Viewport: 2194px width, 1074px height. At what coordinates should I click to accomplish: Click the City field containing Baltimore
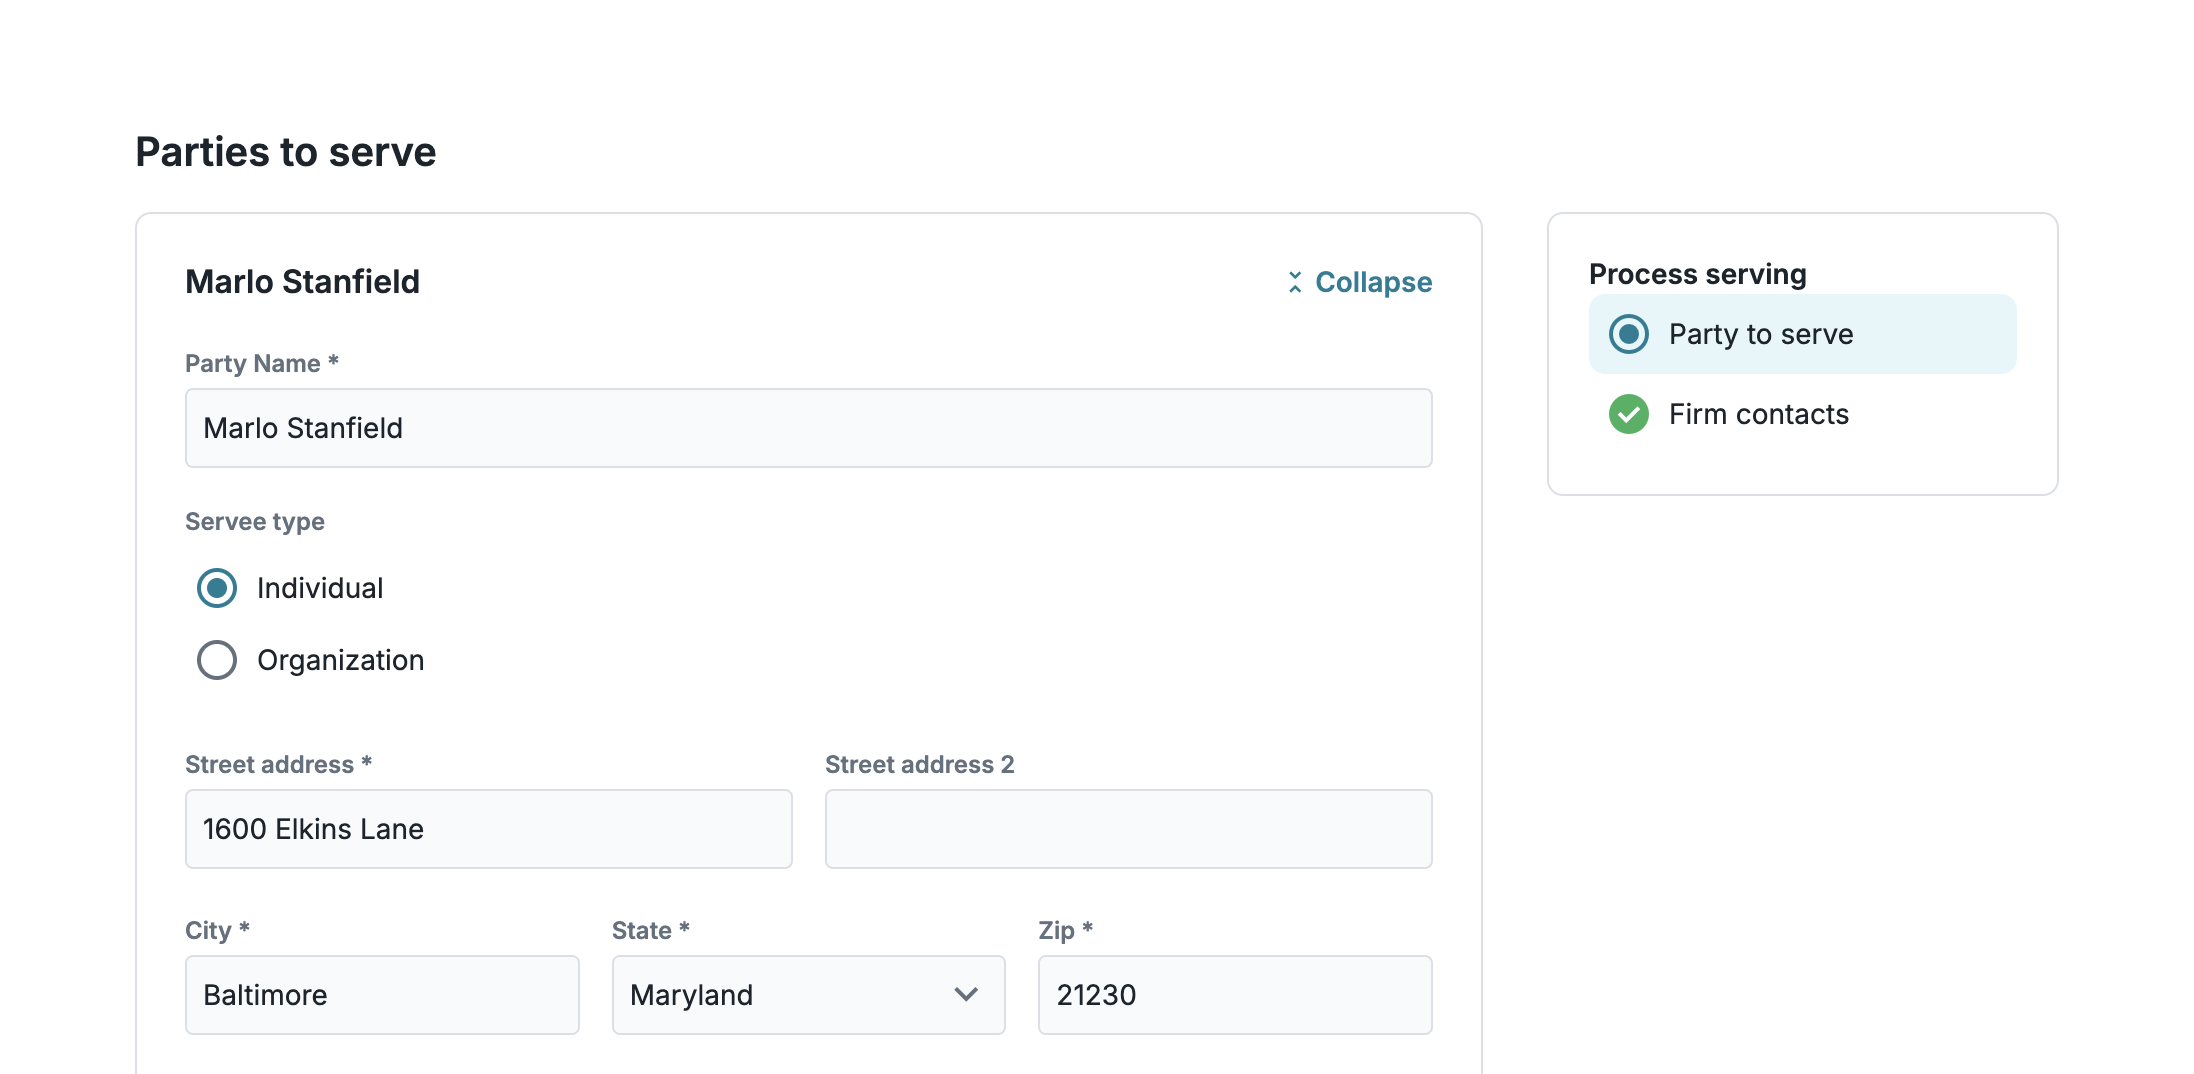coord(382,994)
